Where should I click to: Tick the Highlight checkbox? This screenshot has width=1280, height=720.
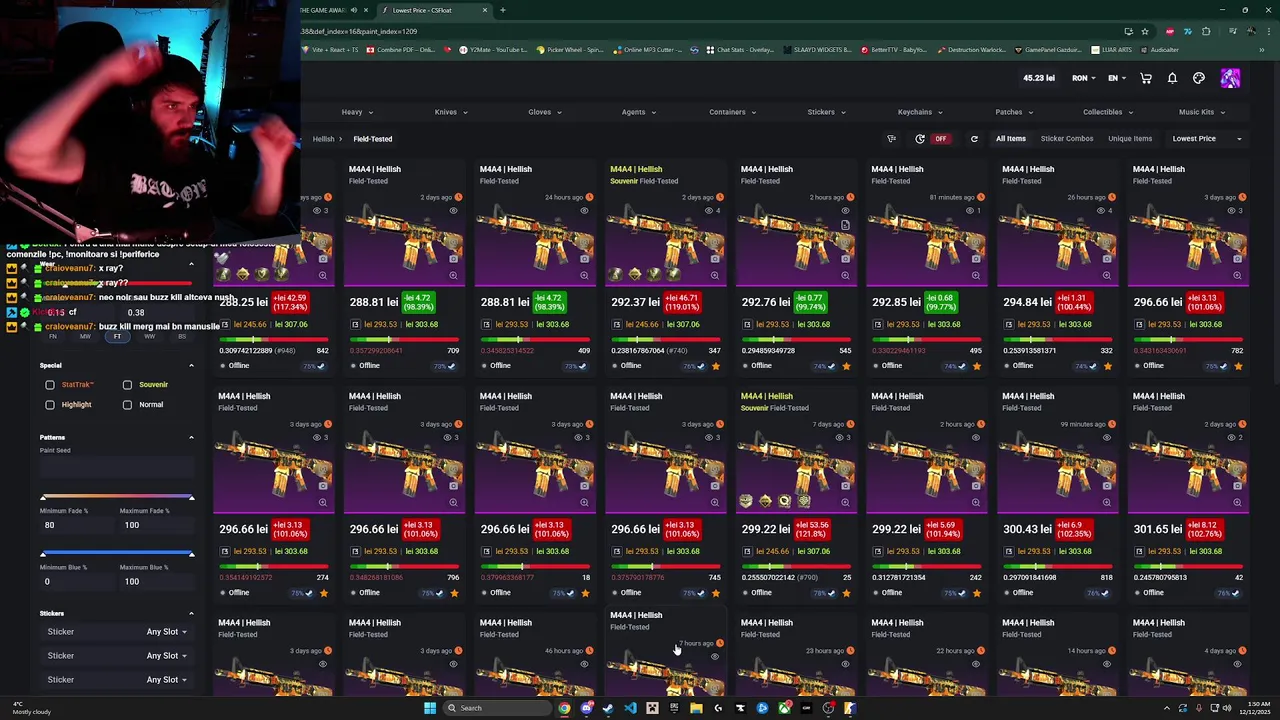(50, 405)
